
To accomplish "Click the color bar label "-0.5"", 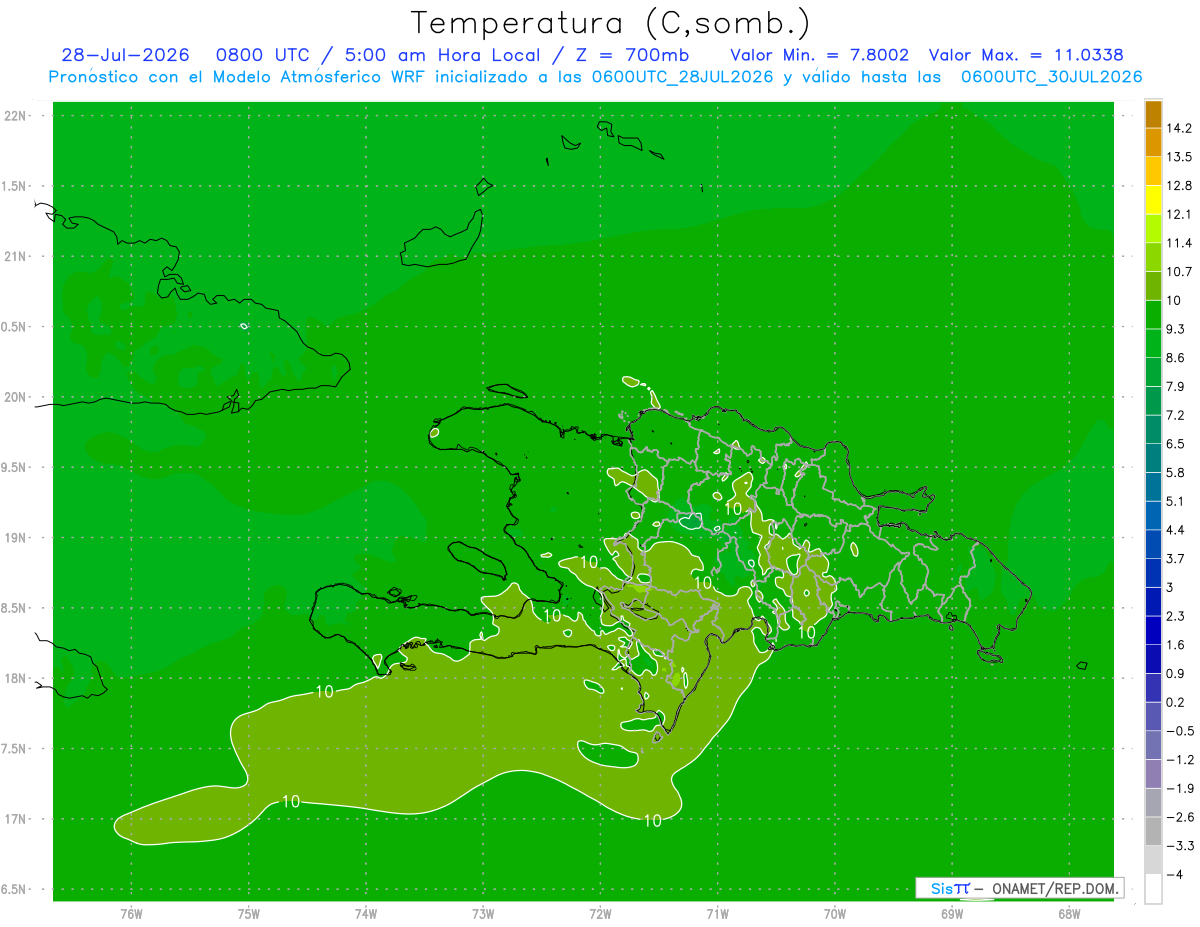I will point(1179,731).
